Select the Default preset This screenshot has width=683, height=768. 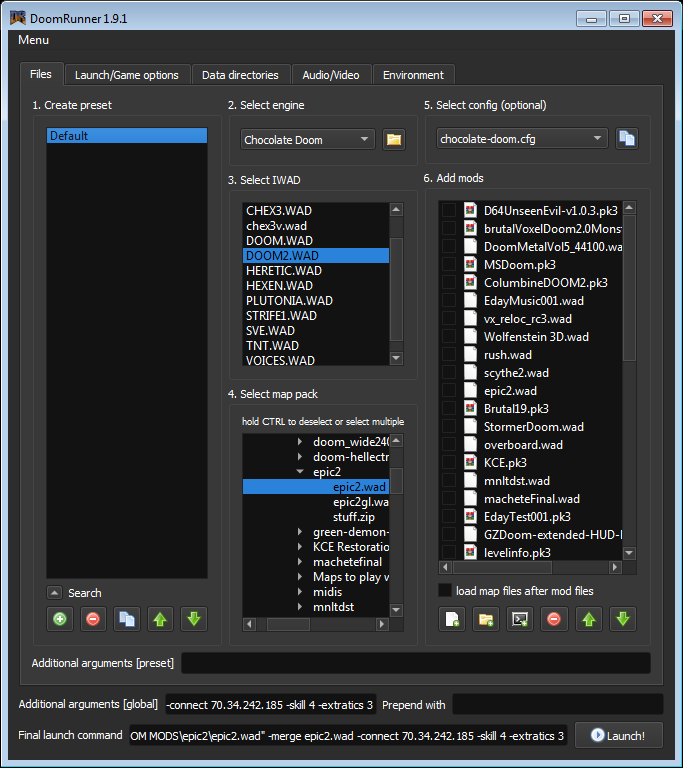pos(127,136)
